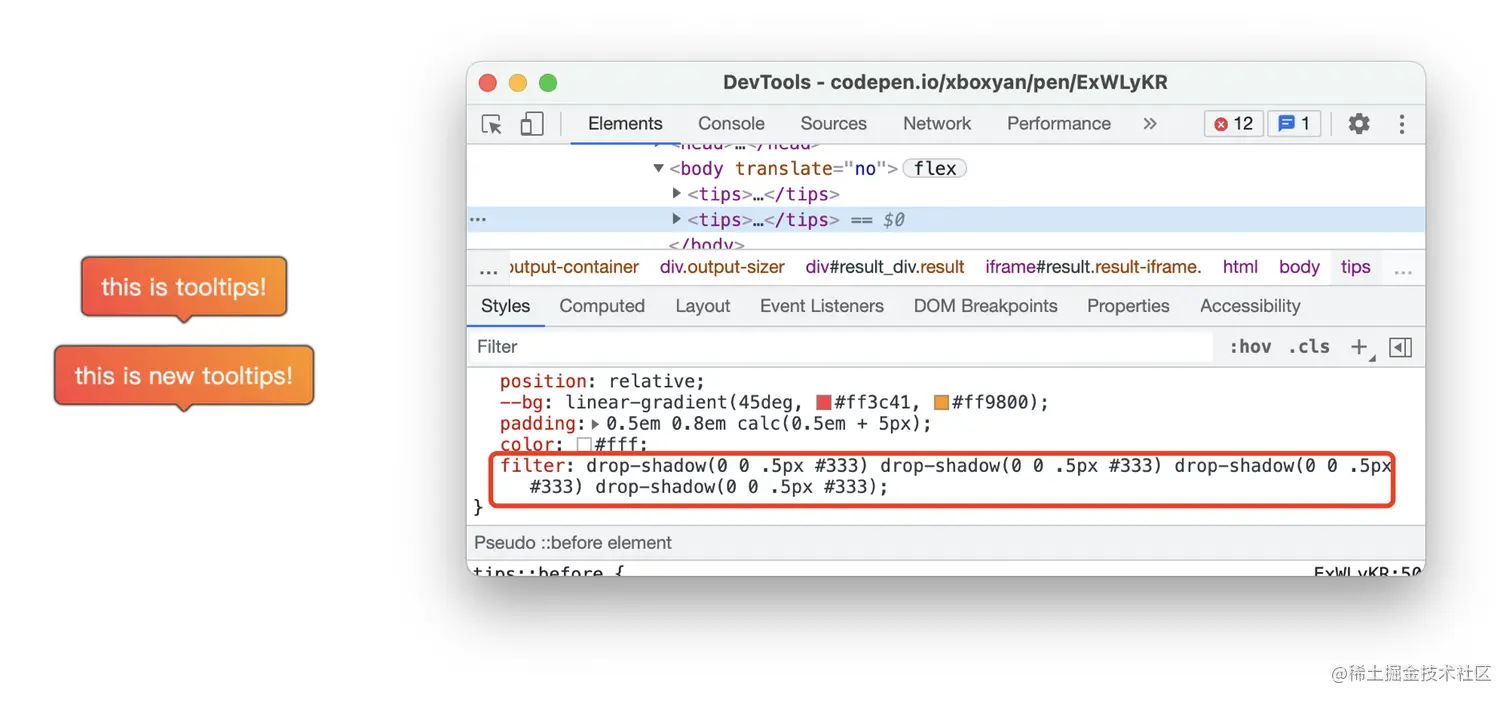Open the Properties sidebar tab
The height and width of the screenshot is (704, 1512).
pos(1128,306)
